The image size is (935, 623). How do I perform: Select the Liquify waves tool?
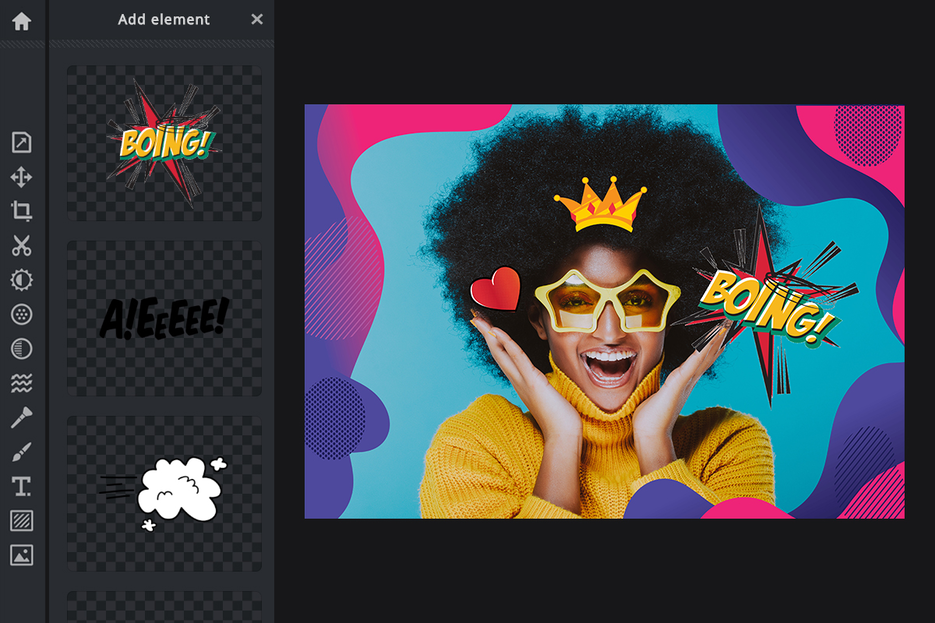(x=22, y=382)
